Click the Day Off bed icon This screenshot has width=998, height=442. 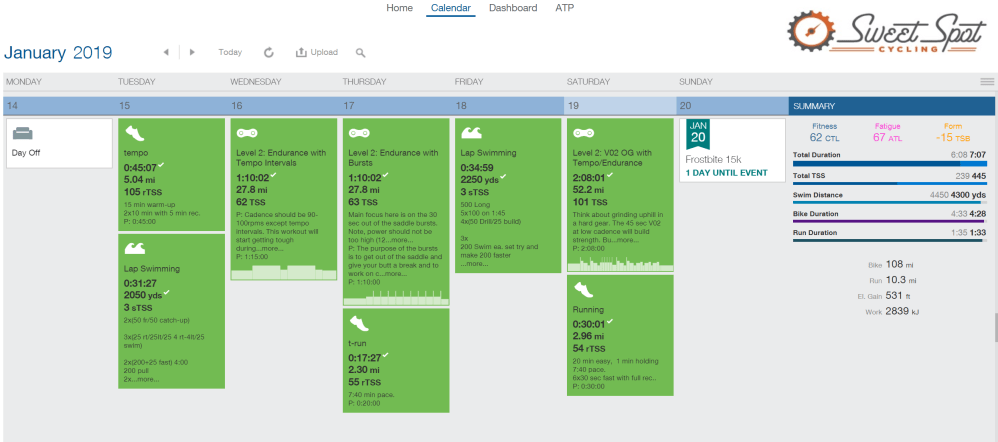click(23, 133)
